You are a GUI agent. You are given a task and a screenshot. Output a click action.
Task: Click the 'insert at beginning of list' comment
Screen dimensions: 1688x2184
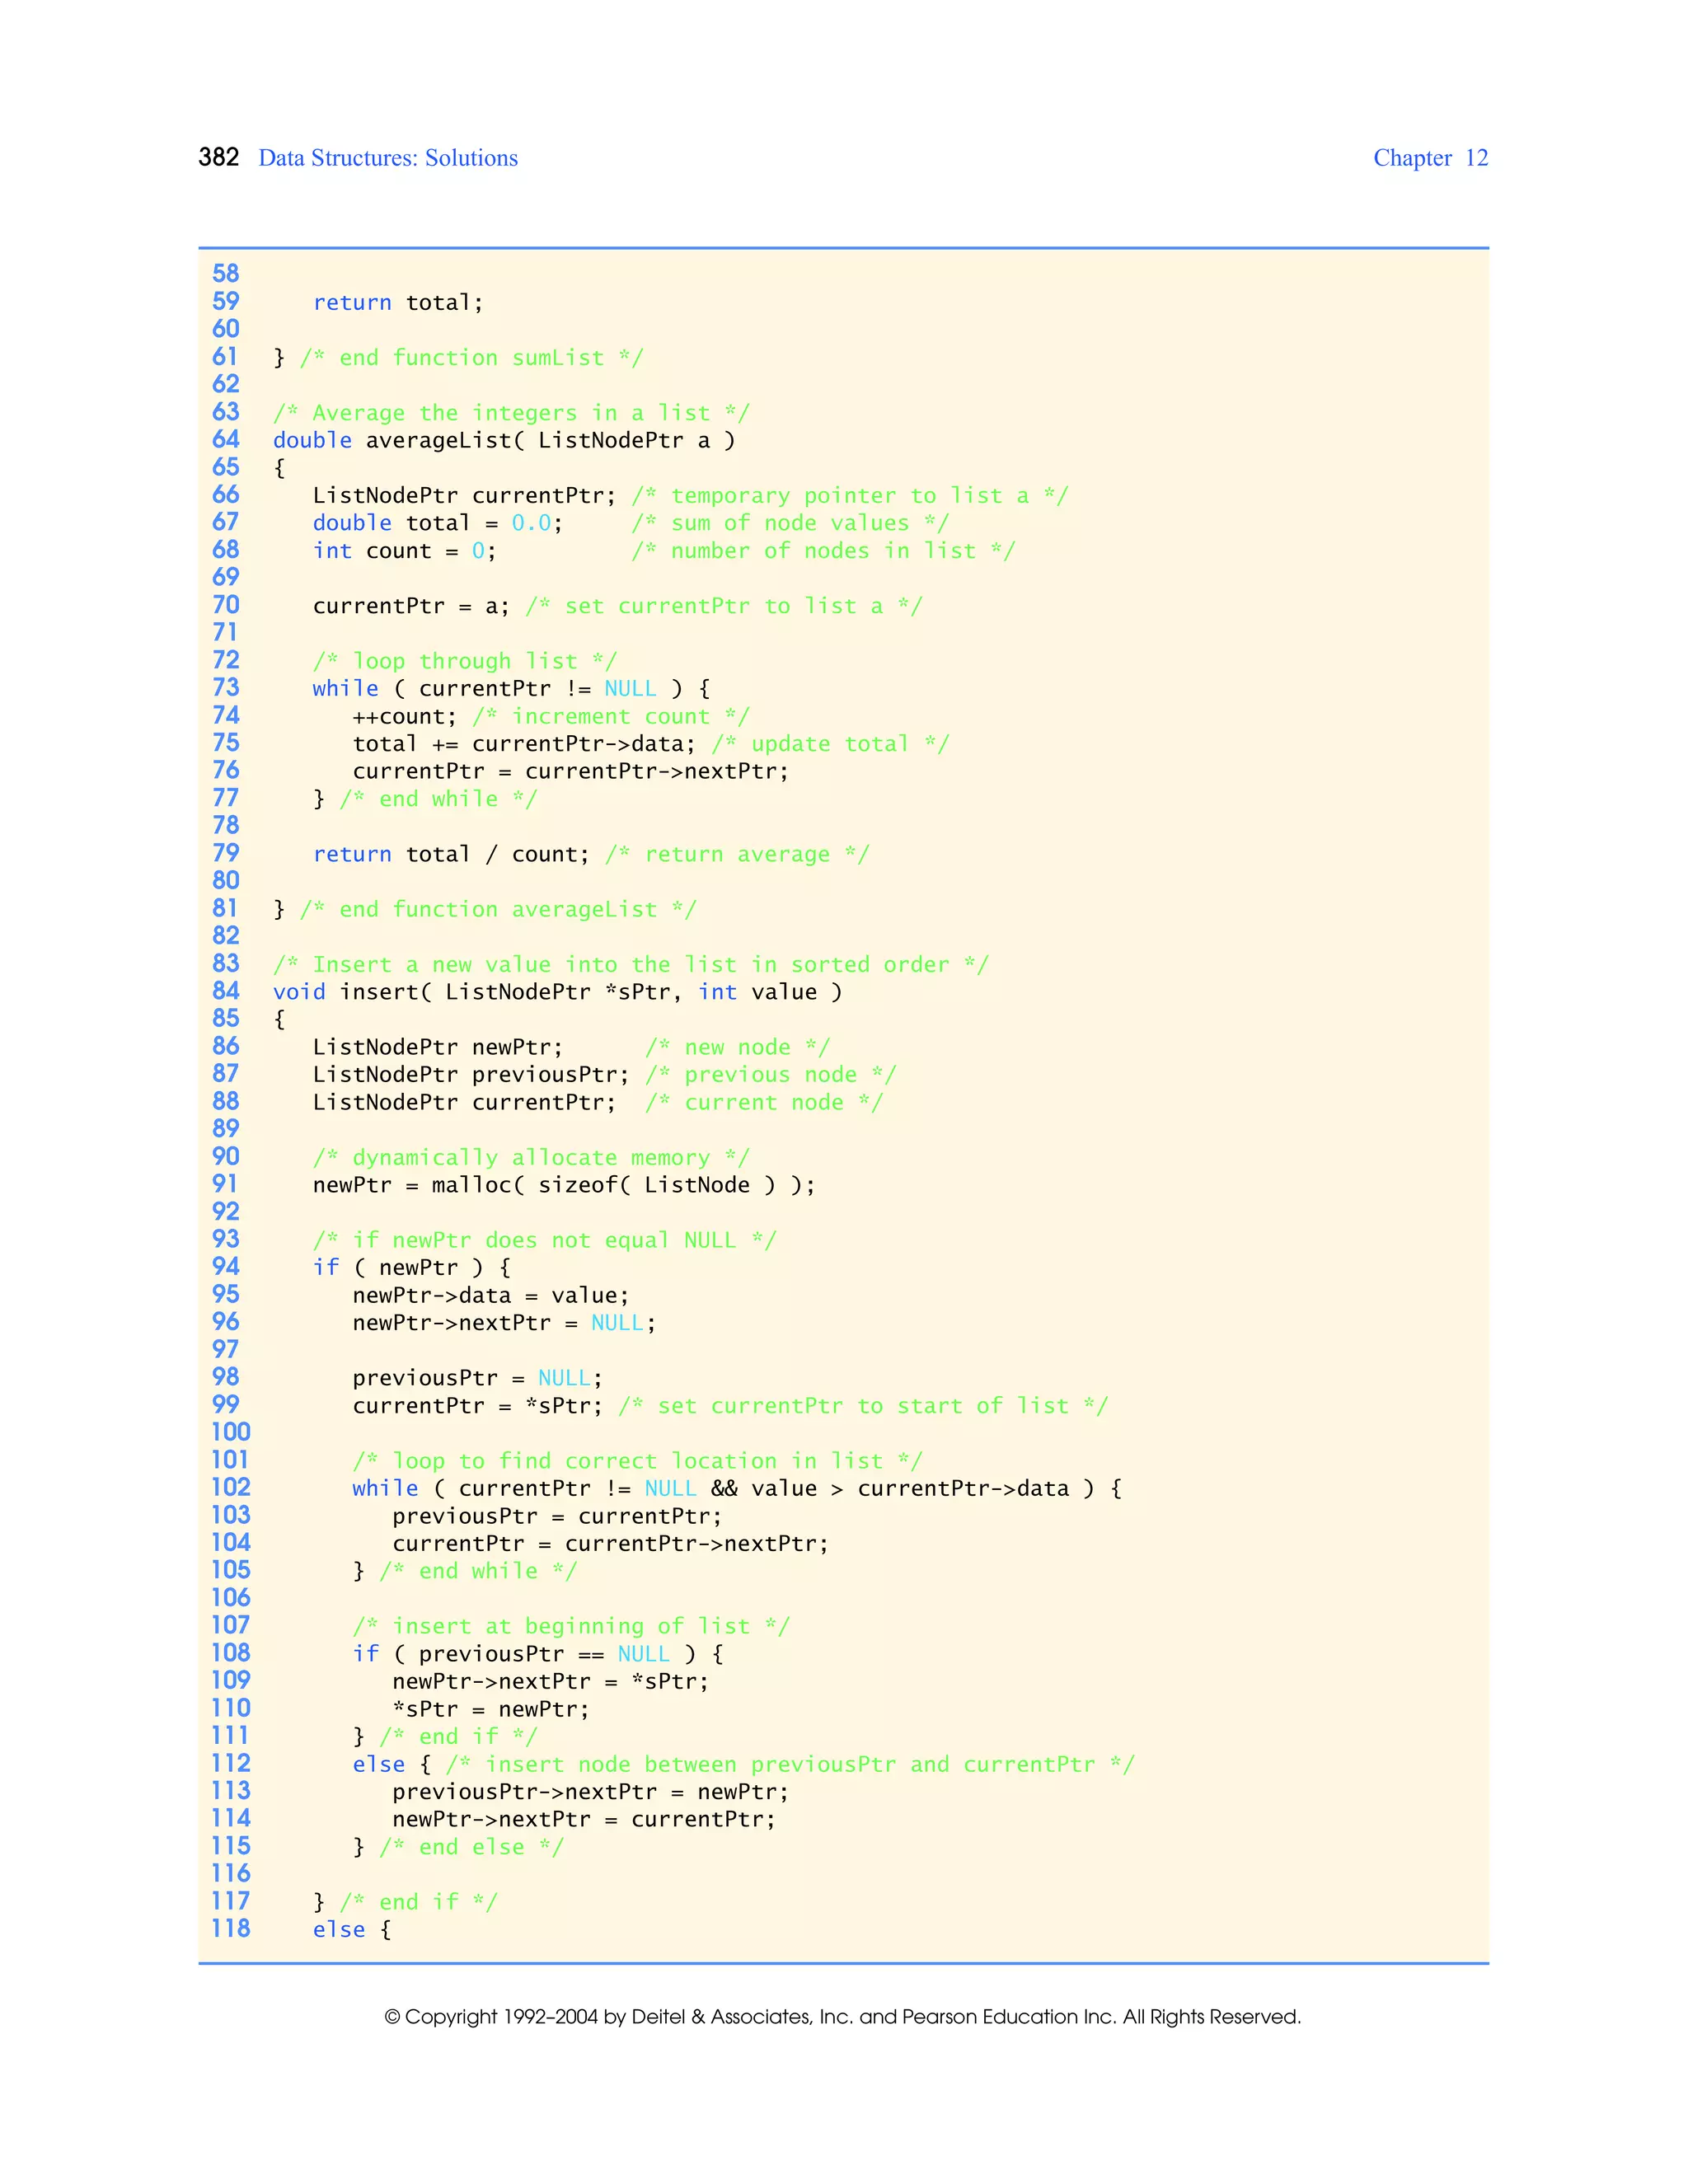click(x=571, y=1627)
